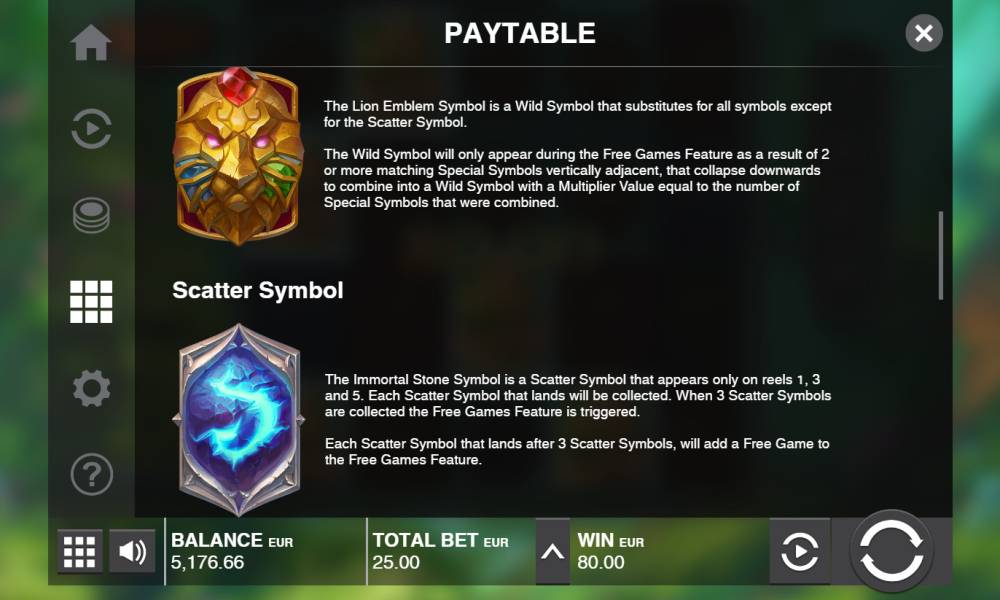
Task: Click the Win amount 80.00 display
Action: click(x=600, y=562)
